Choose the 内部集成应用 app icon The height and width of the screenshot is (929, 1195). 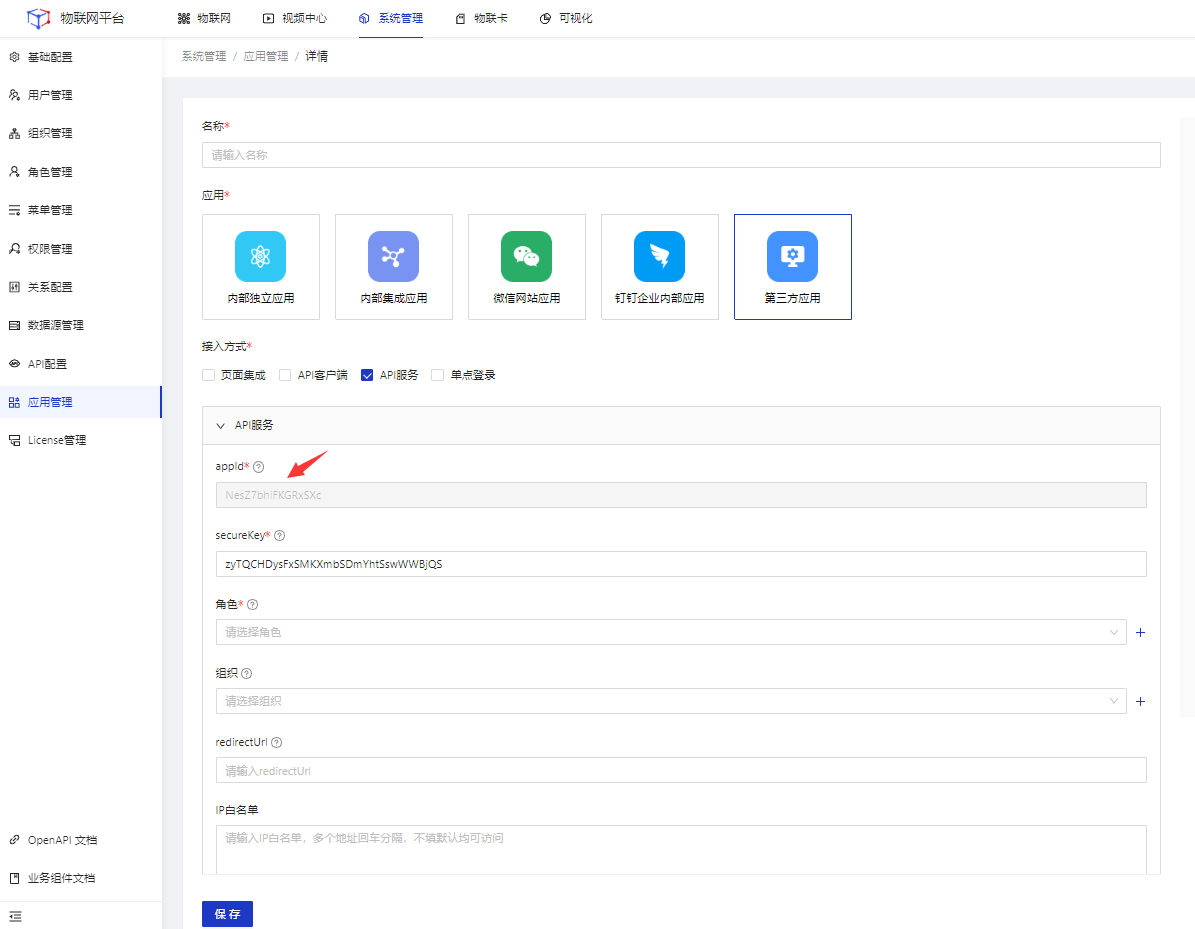(x=393, y=257)
